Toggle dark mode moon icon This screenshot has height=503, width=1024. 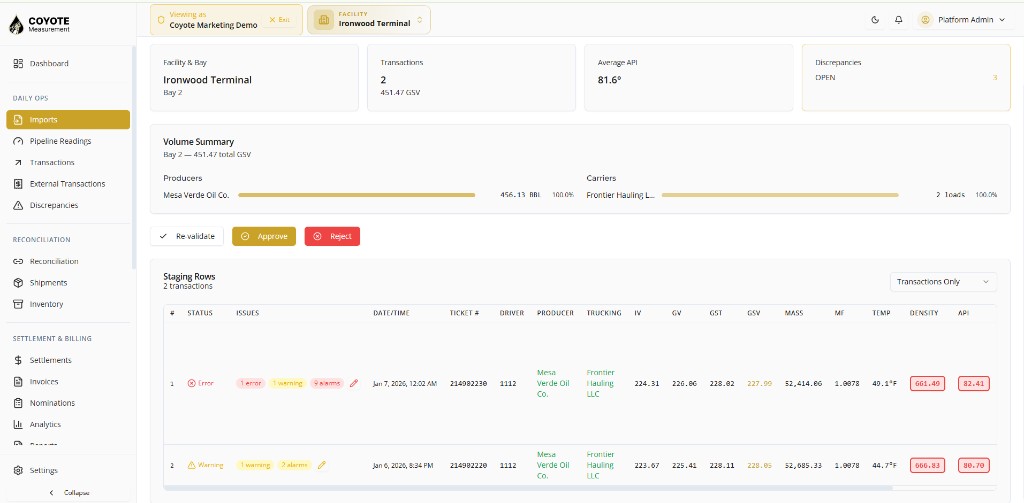coord(875,20)
